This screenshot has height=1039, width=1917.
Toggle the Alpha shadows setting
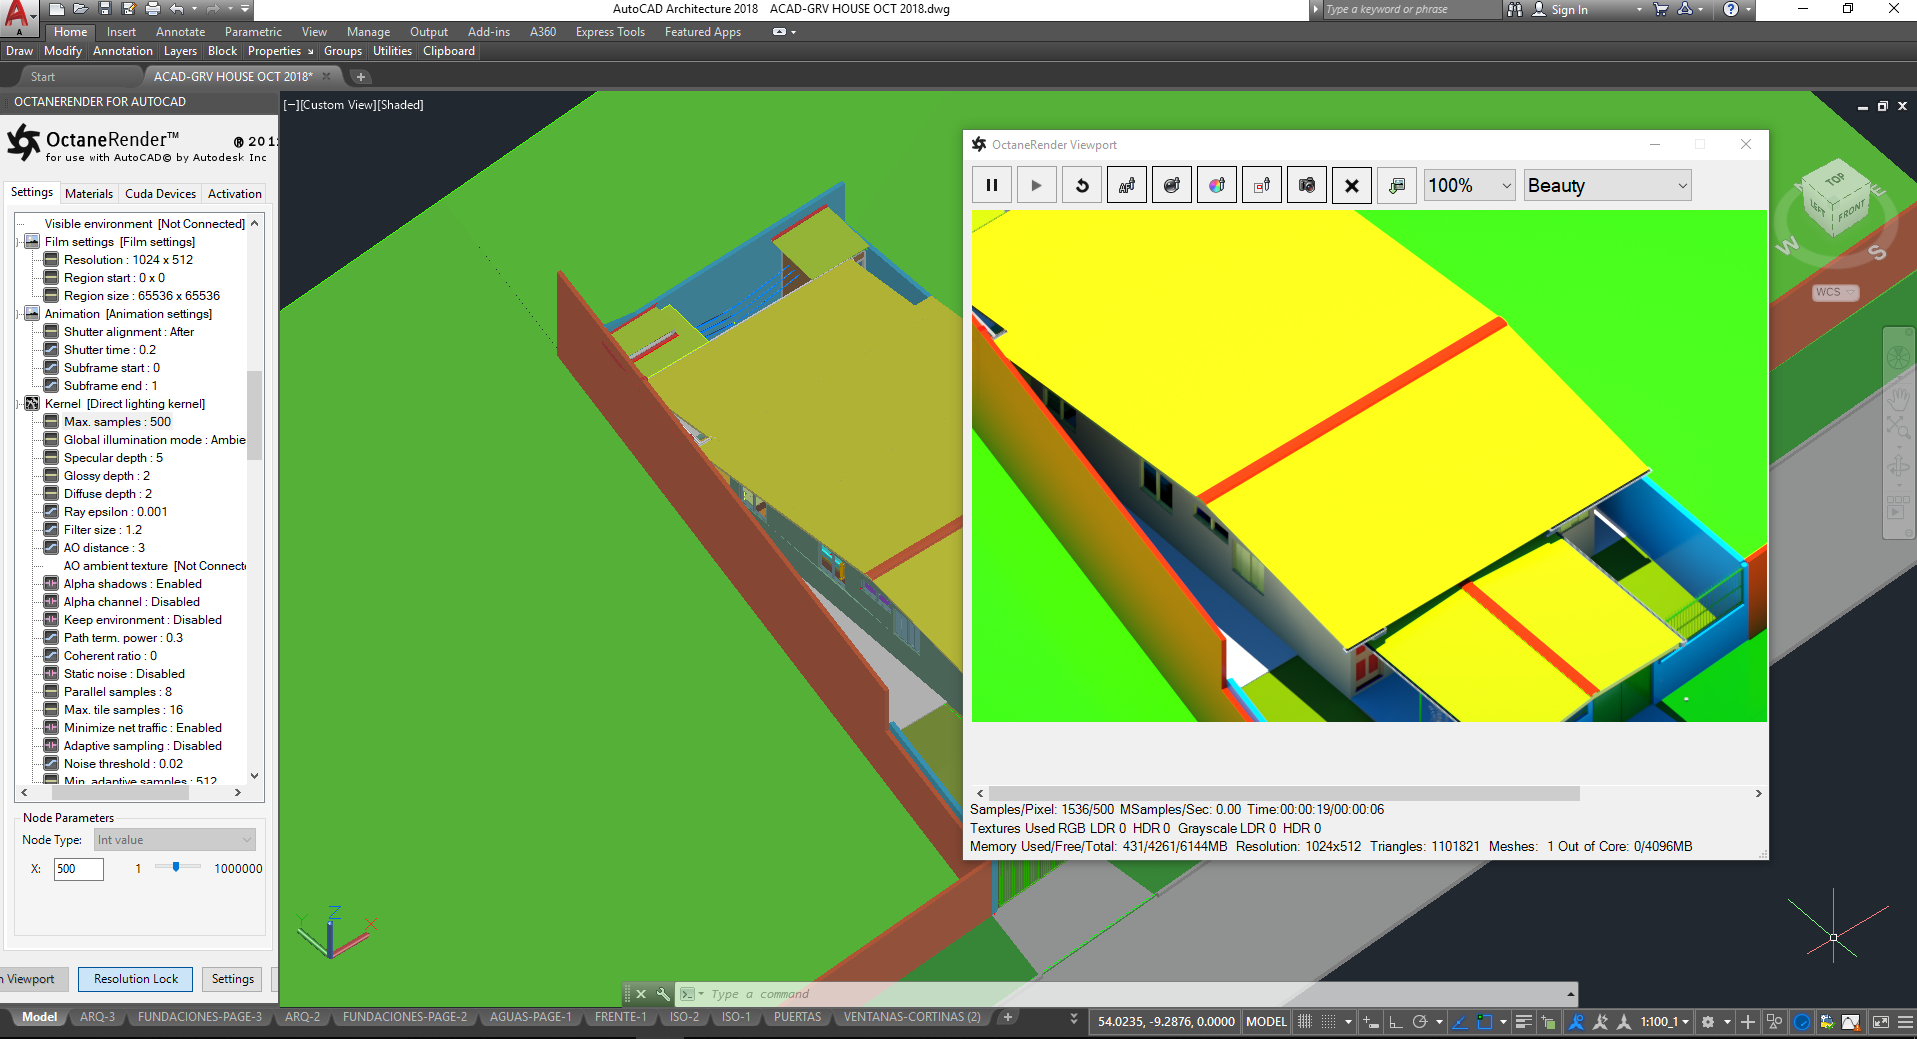point(132,584)
